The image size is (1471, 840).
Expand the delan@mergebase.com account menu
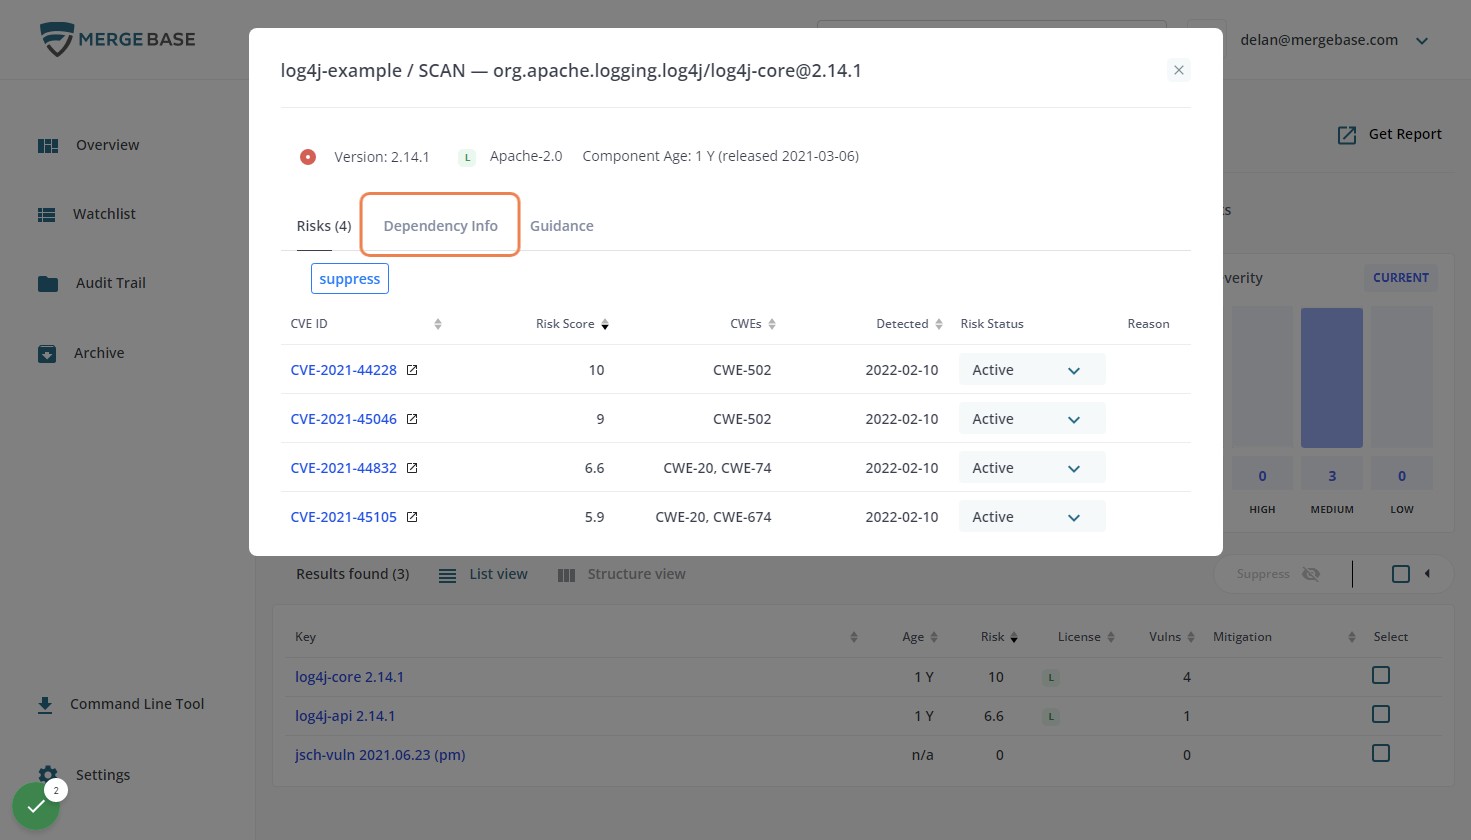click(1422, 41)
